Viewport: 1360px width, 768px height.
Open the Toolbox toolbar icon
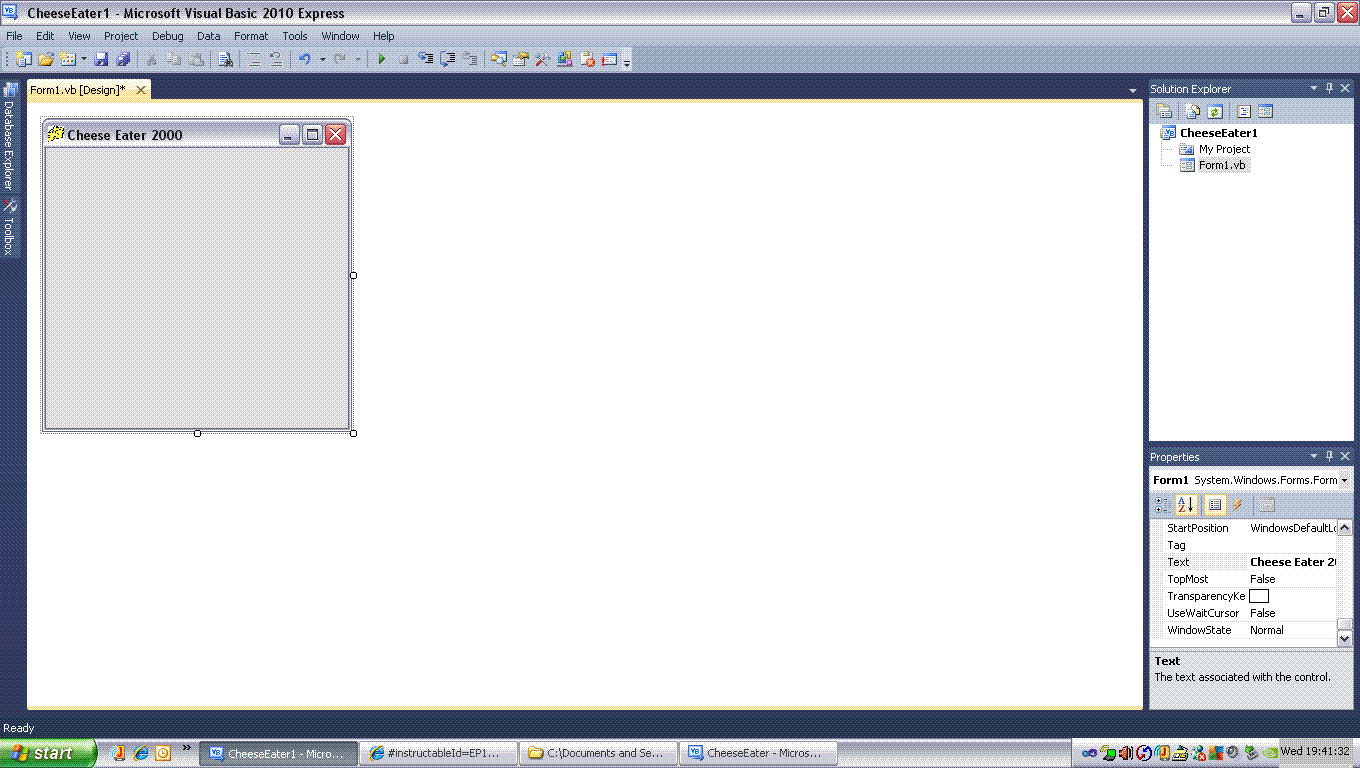click(543, 60)
